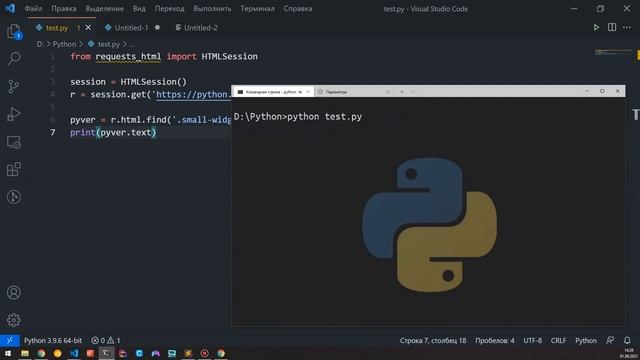Open the Переход menu
This screenshot has width=640, height=360.
169,9
